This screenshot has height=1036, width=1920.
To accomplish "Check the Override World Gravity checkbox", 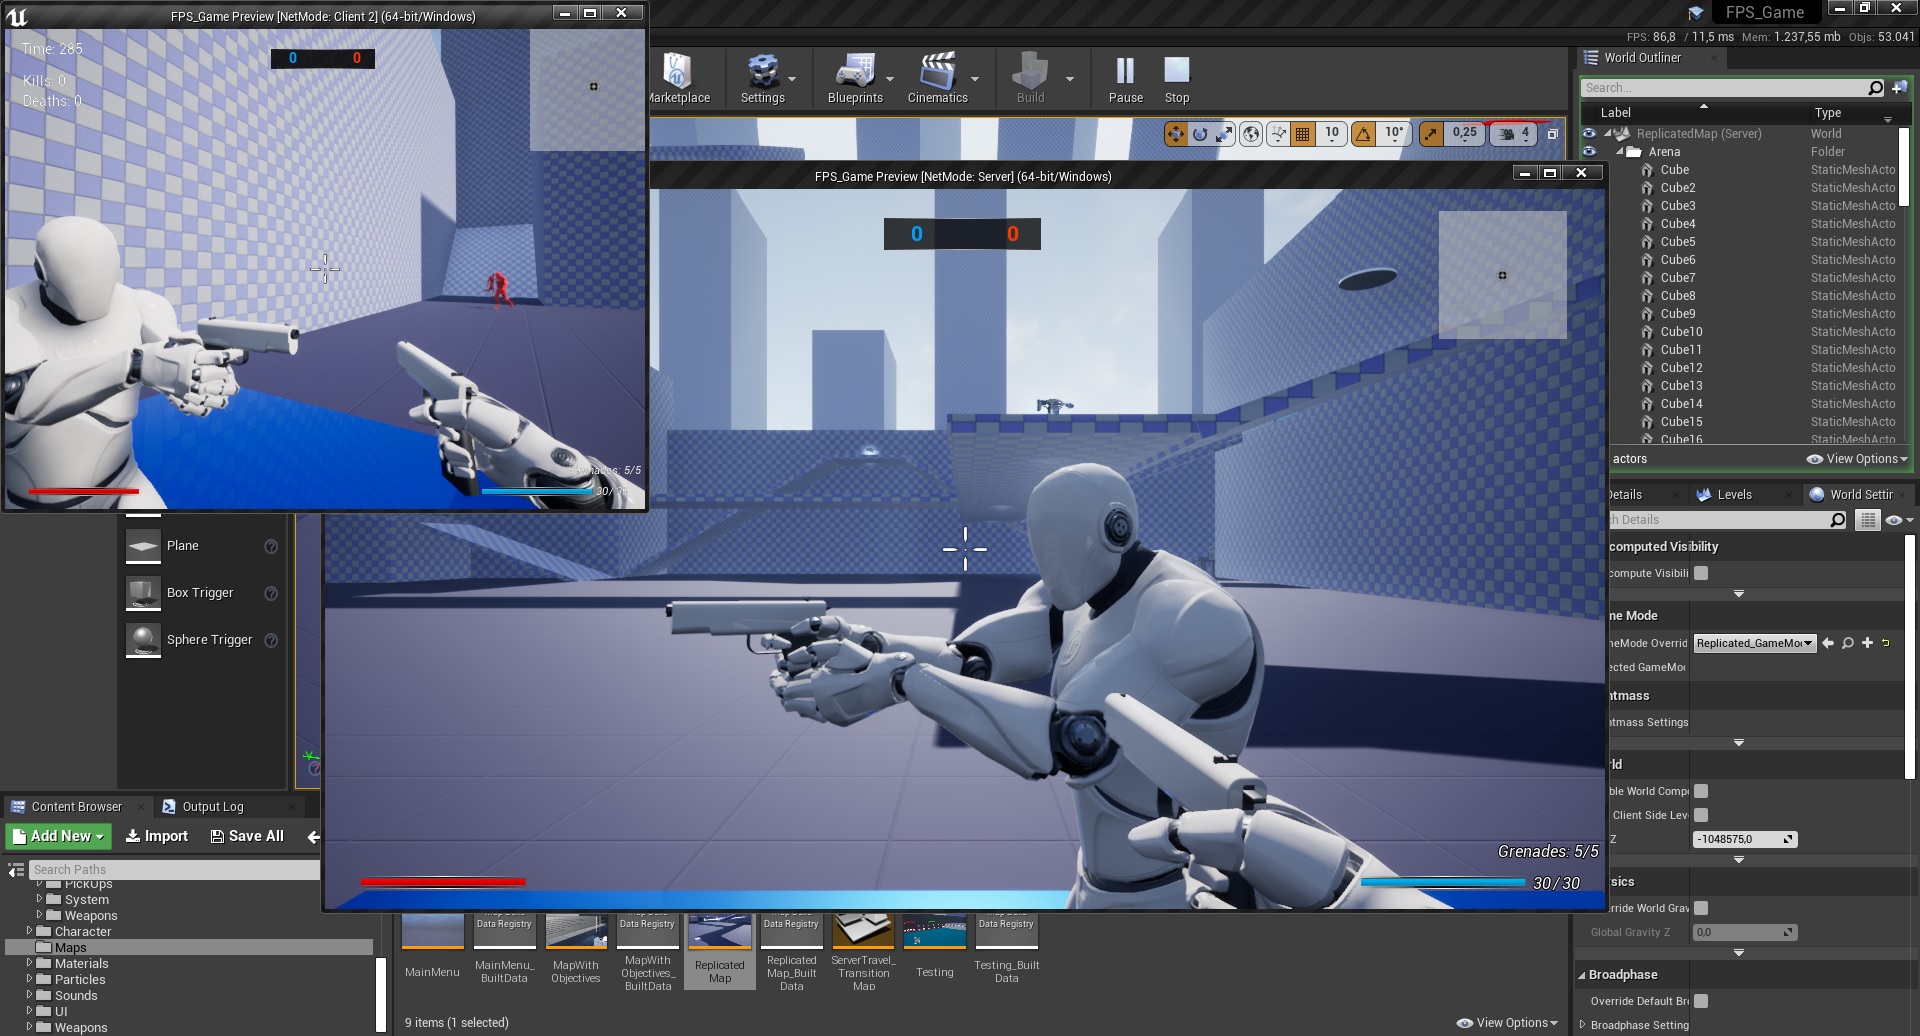I will tap(1701, 909).
